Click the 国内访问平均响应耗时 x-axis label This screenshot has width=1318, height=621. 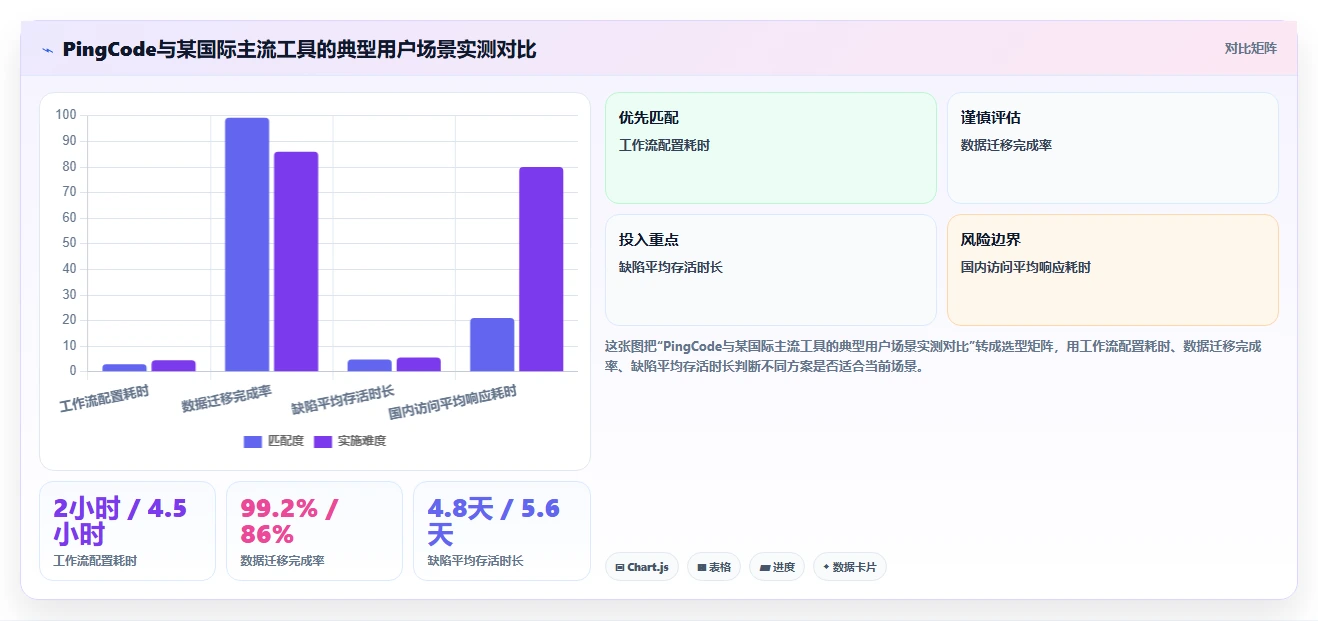(x=453, y=404)
